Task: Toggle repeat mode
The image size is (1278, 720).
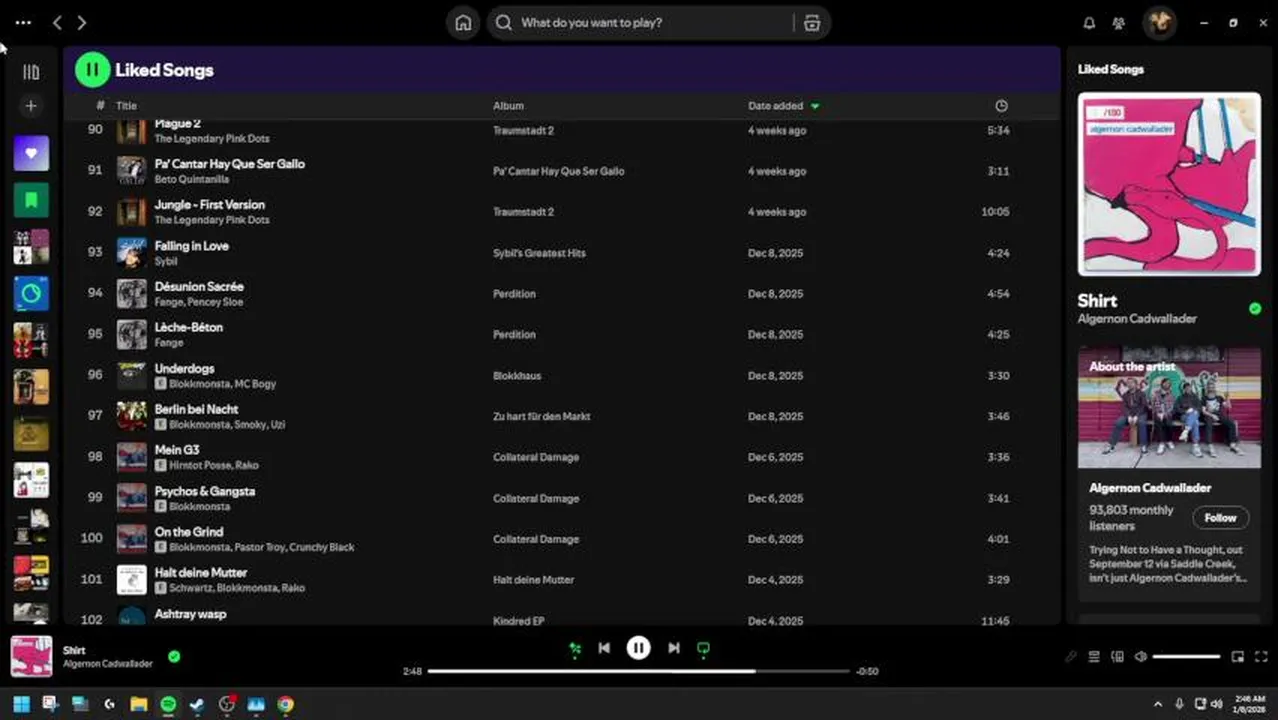Action: coord(703,649)
